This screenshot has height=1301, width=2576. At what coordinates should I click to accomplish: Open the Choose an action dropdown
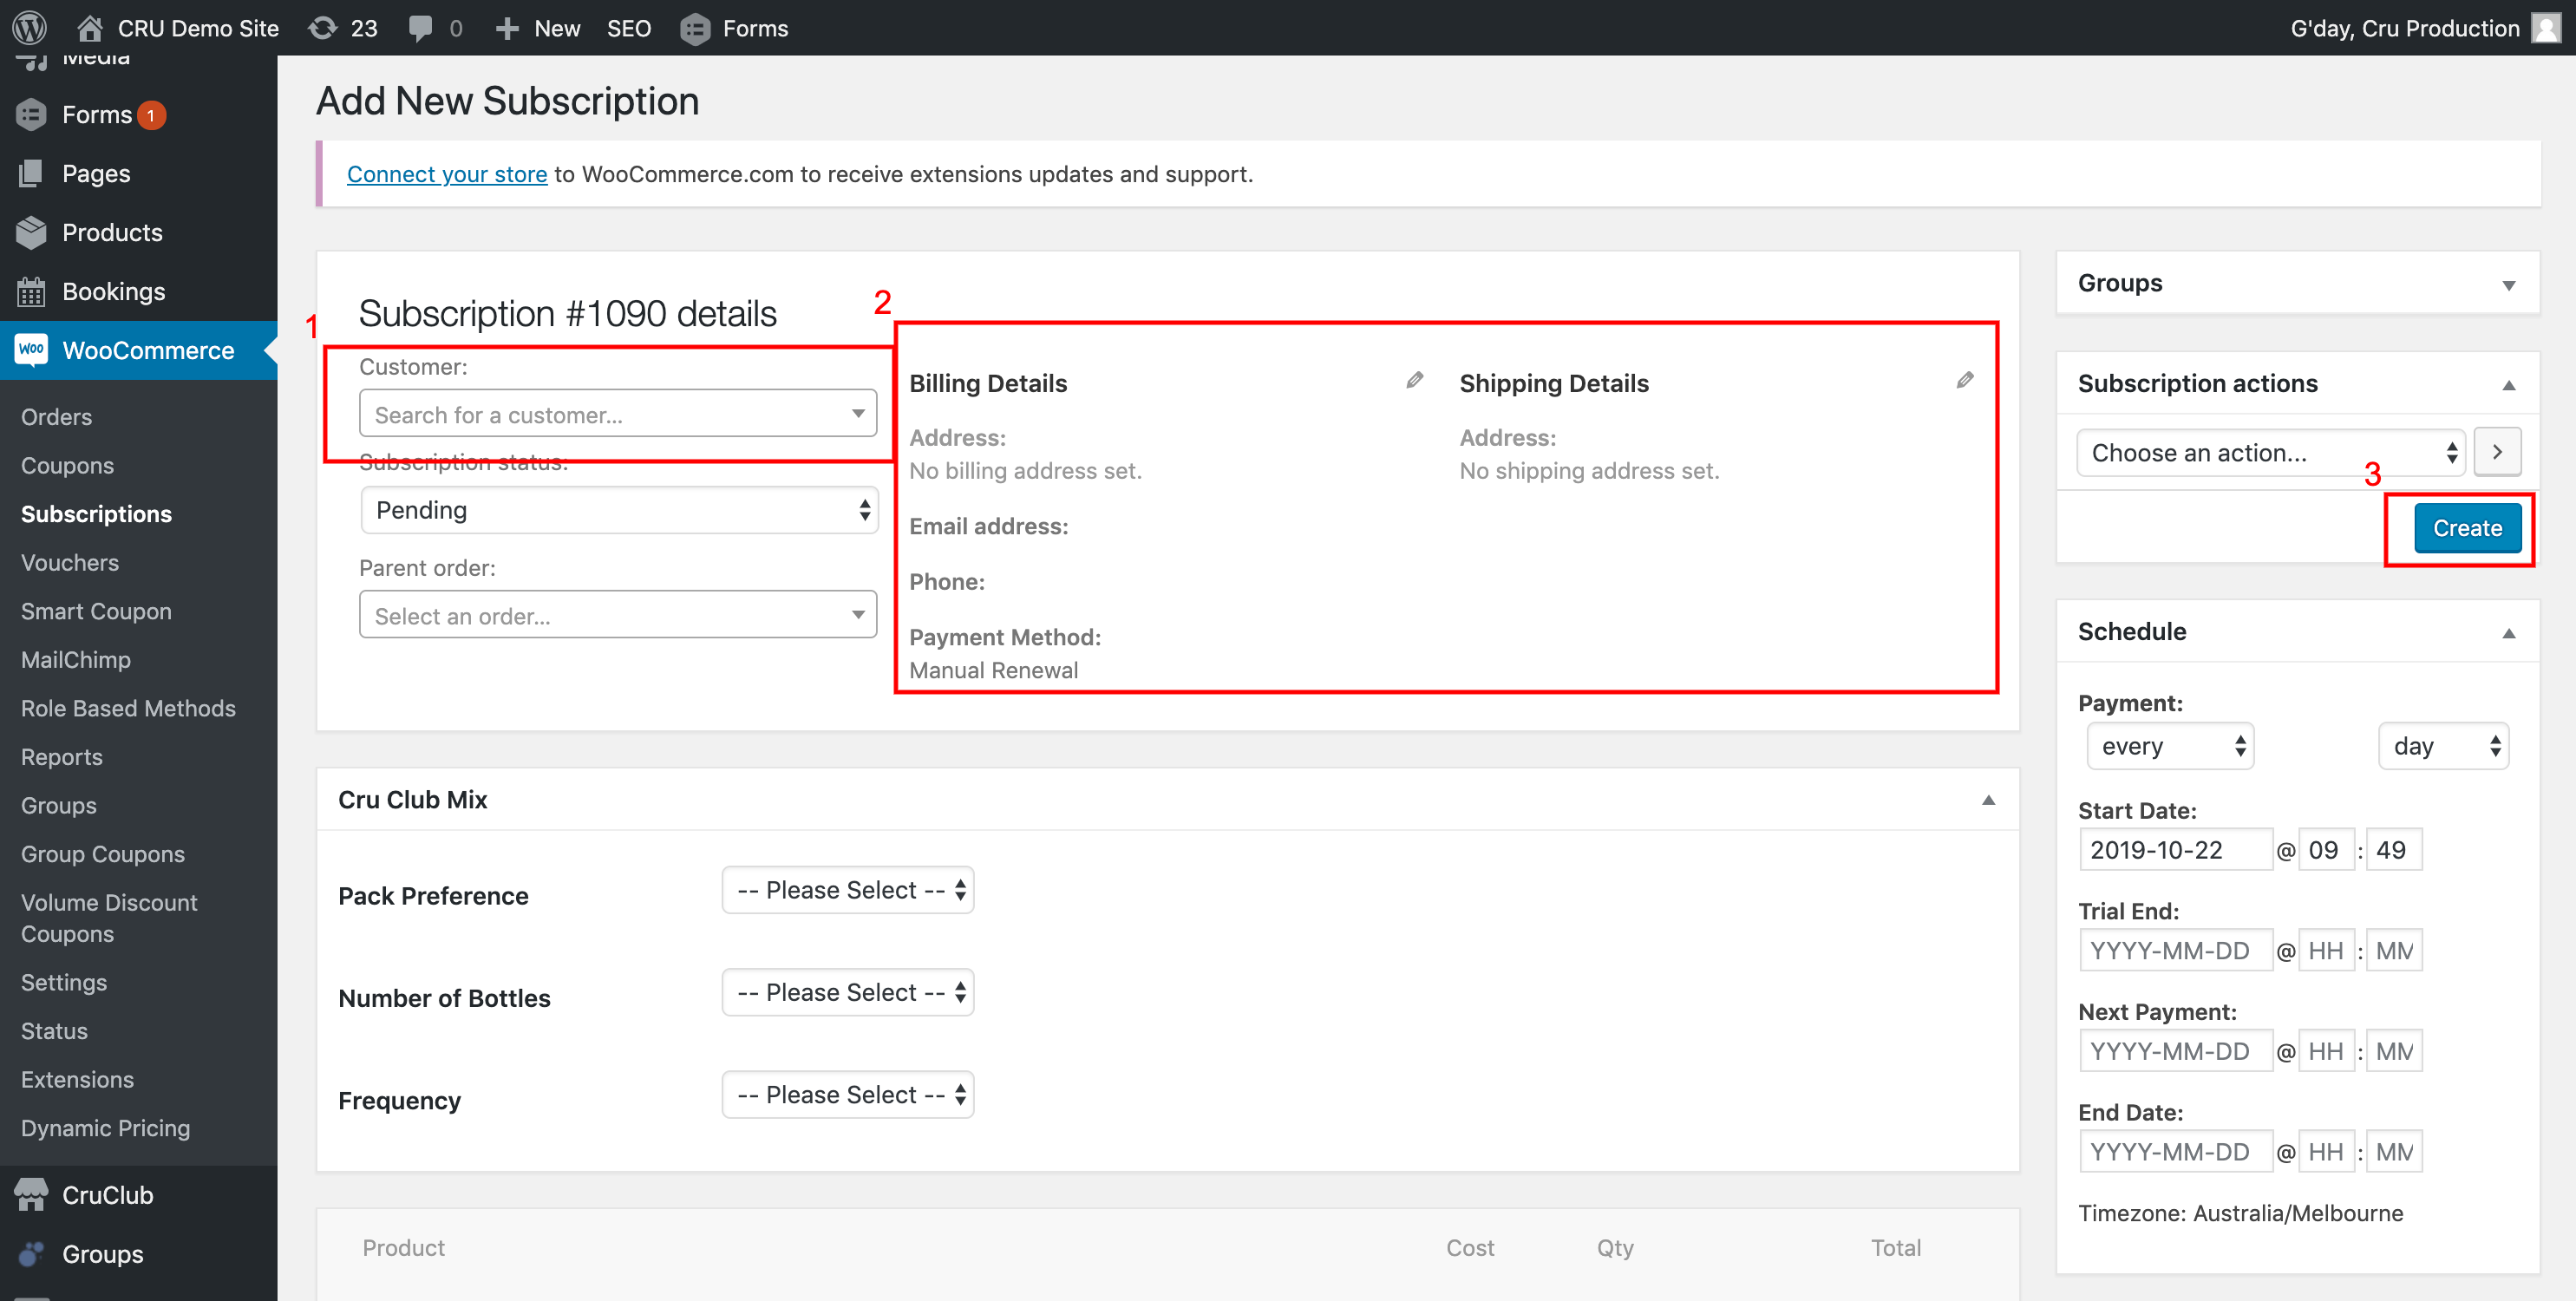pyautogui.click(x=2271, y=452)
